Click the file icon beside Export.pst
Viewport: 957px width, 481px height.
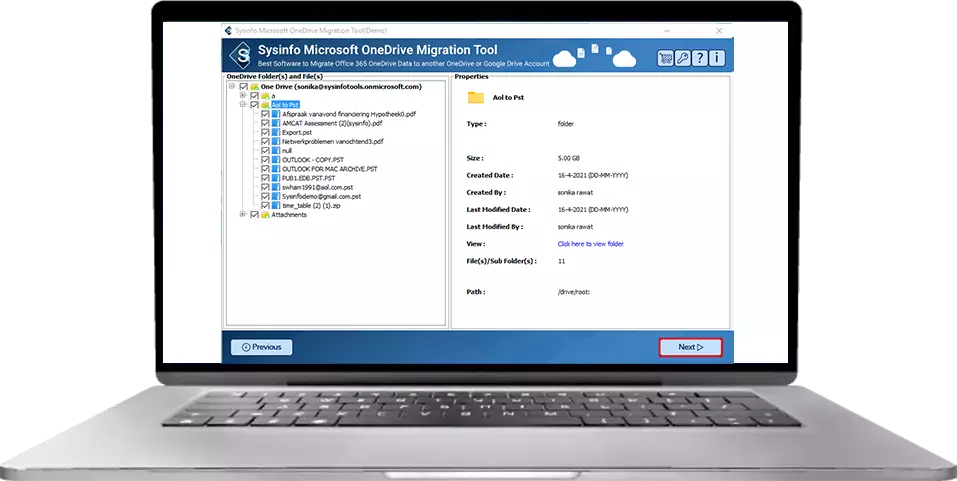[276, 132]
